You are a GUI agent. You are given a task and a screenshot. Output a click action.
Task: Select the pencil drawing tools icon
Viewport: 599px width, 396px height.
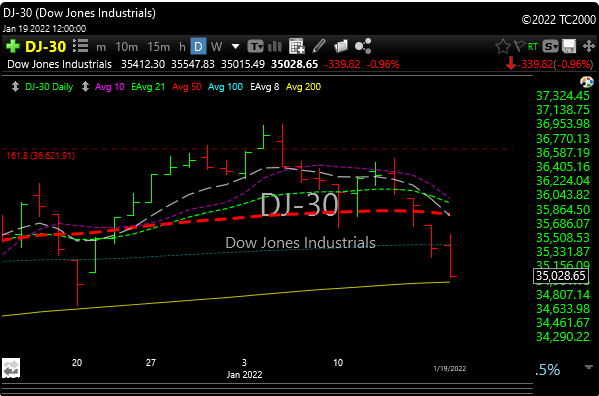point(319,46)
